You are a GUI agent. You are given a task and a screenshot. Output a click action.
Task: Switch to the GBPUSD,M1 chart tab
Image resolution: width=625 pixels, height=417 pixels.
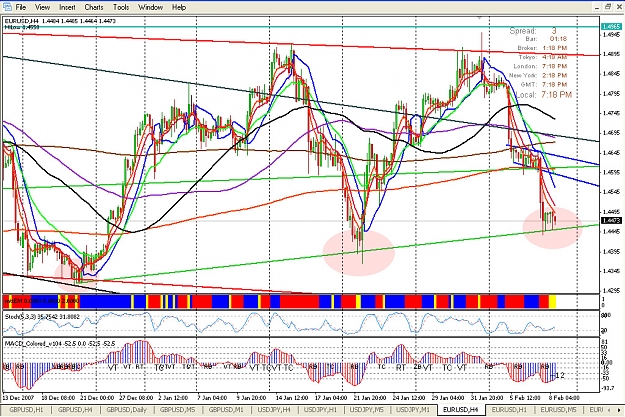(x=226, y=409)
